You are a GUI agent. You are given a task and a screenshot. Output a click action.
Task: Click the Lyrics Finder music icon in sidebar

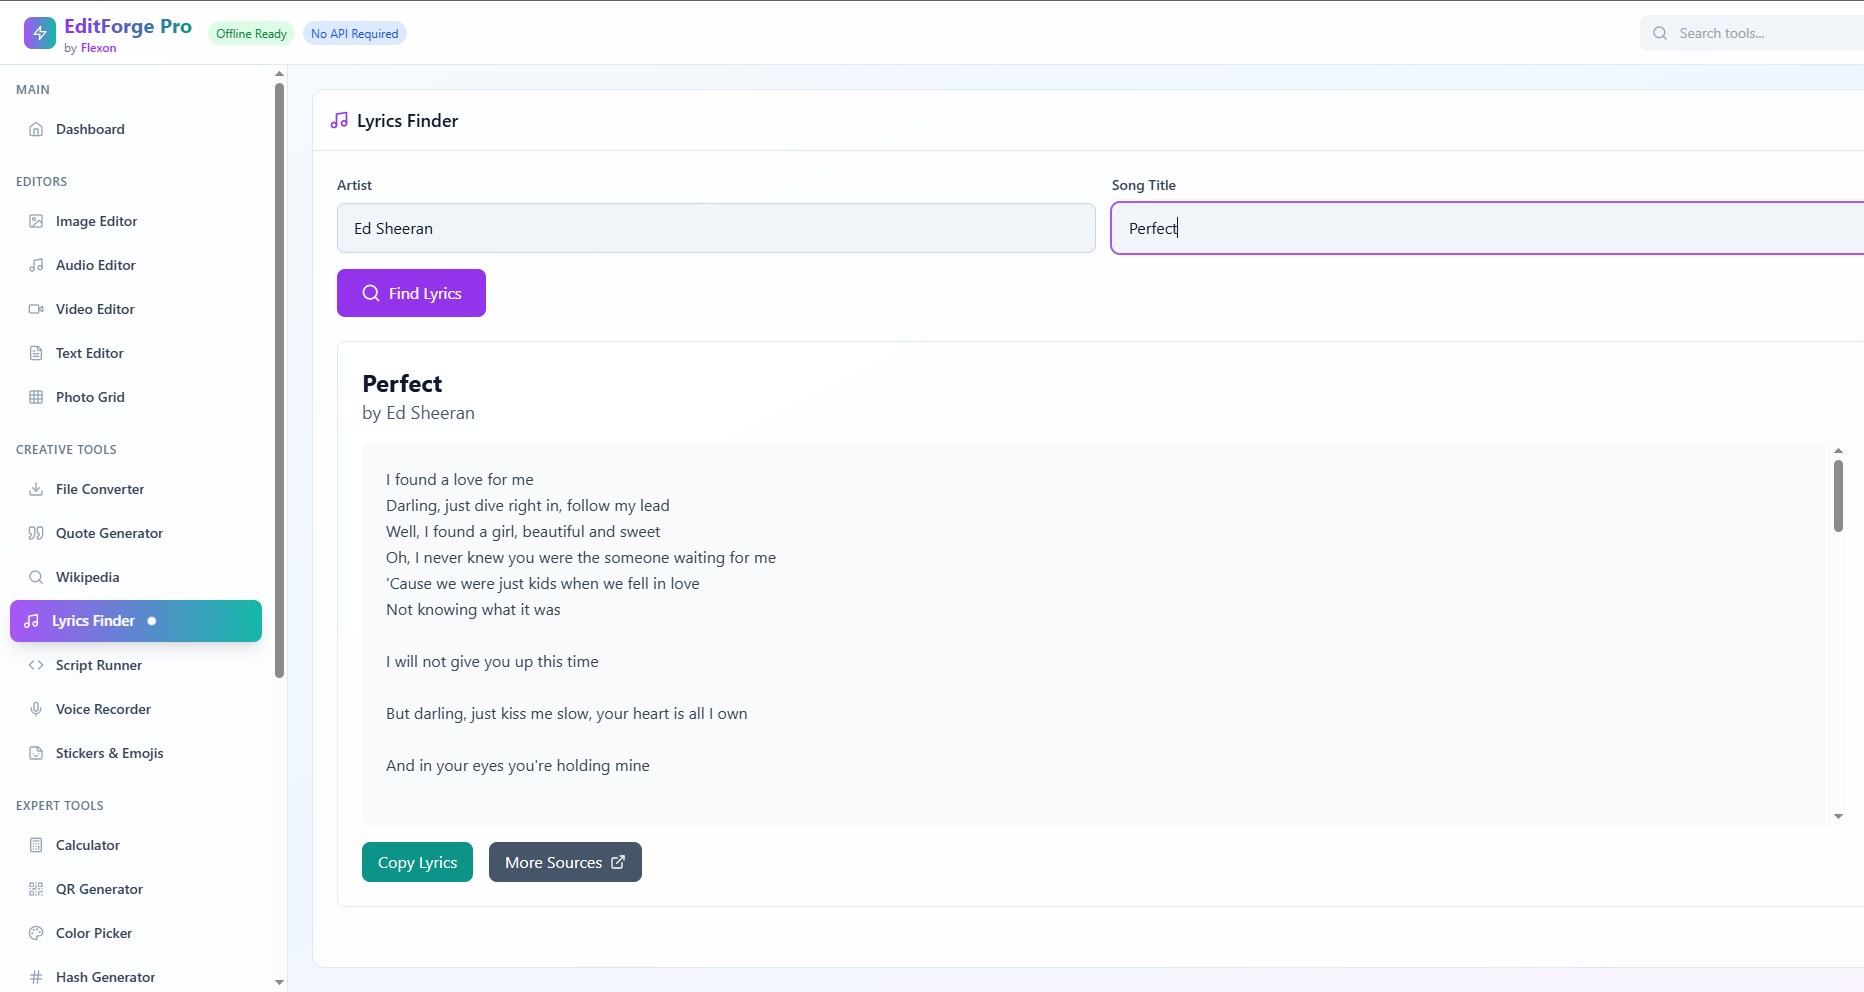click(32, 621)
